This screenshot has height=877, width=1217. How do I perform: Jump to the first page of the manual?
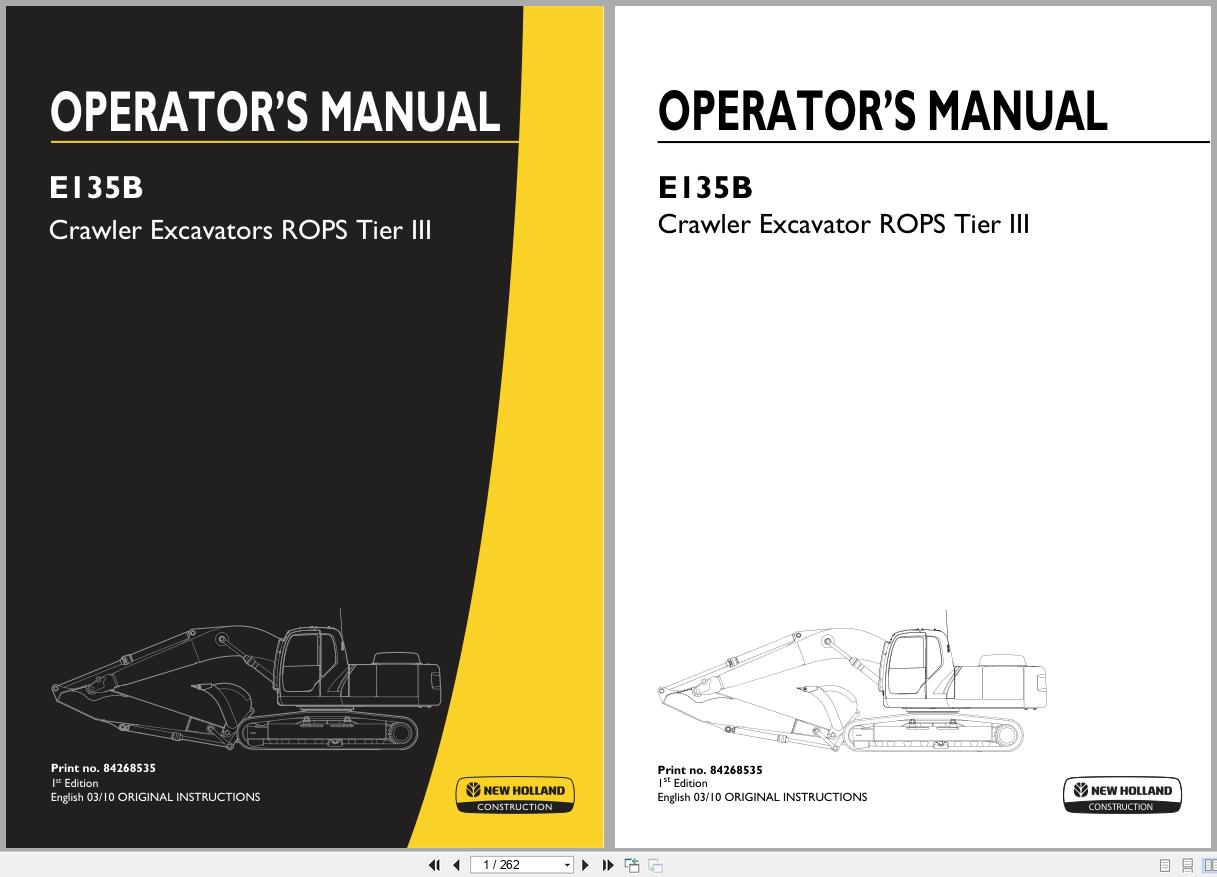pyautogui.click(x=435, y=864)
